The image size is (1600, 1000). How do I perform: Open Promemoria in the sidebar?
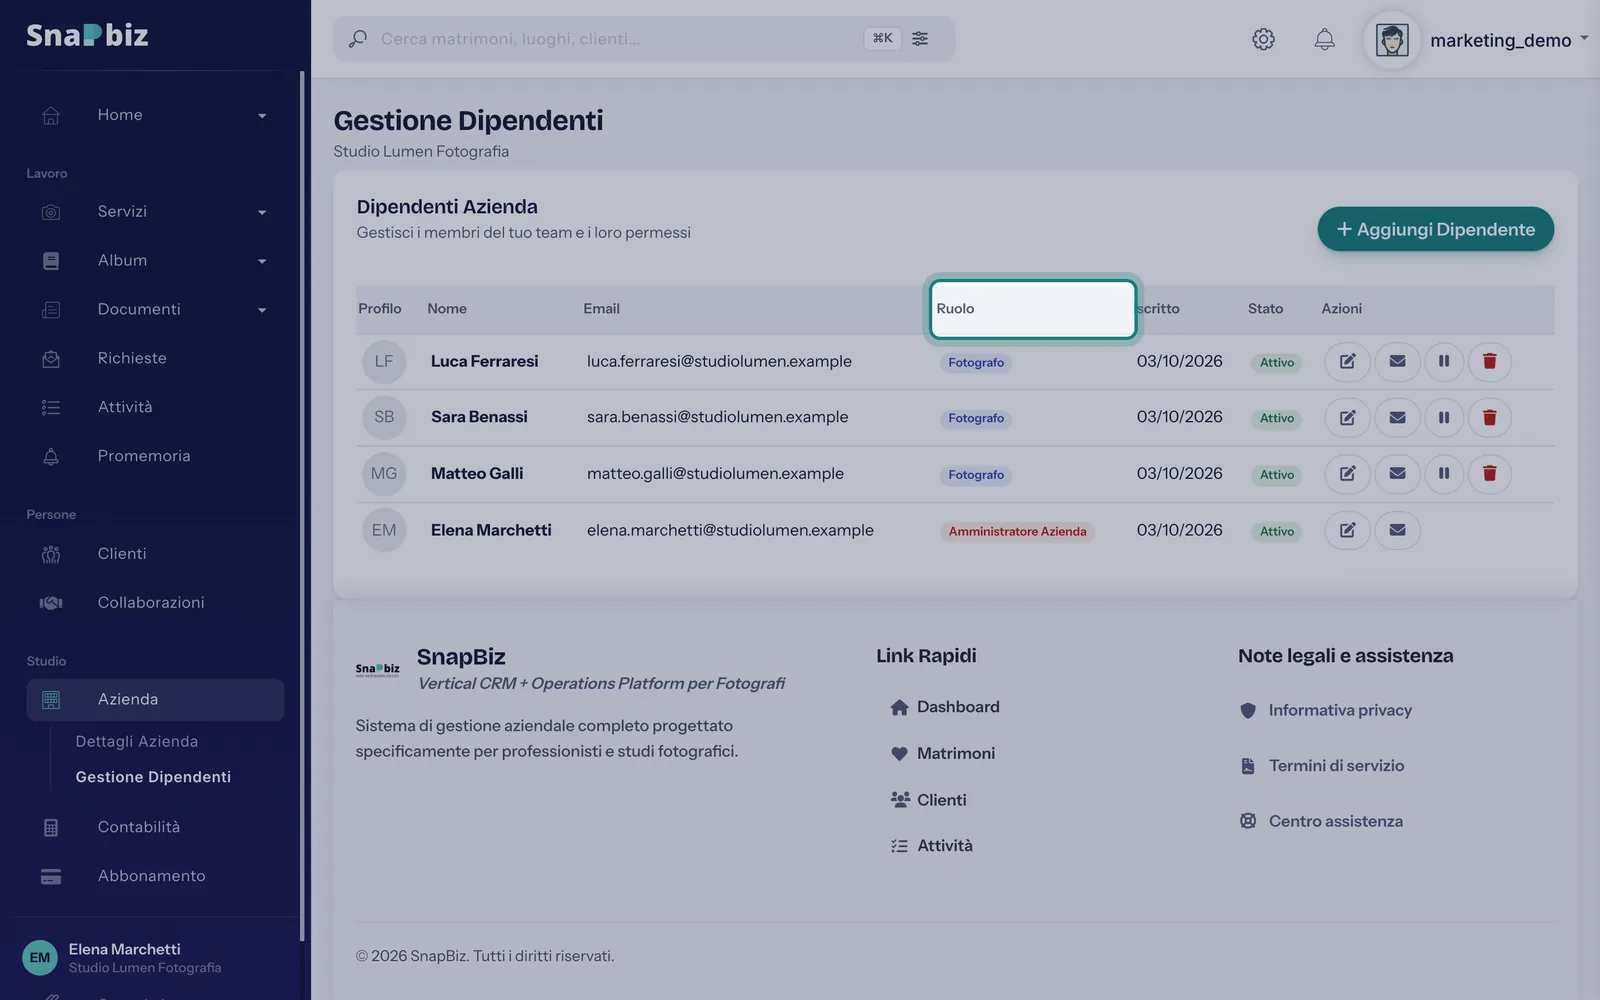[155, 456]
